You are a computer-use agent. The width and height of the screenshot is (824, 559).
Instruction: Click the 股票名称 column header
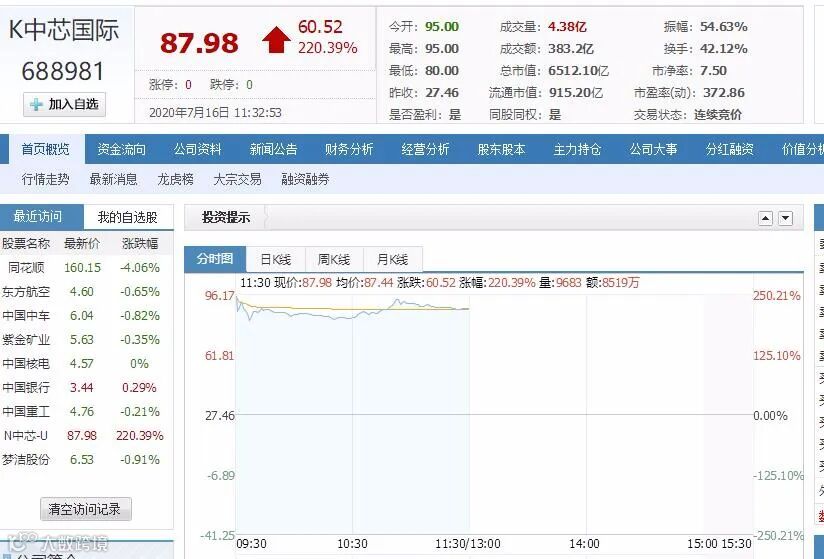coord(26,243)
